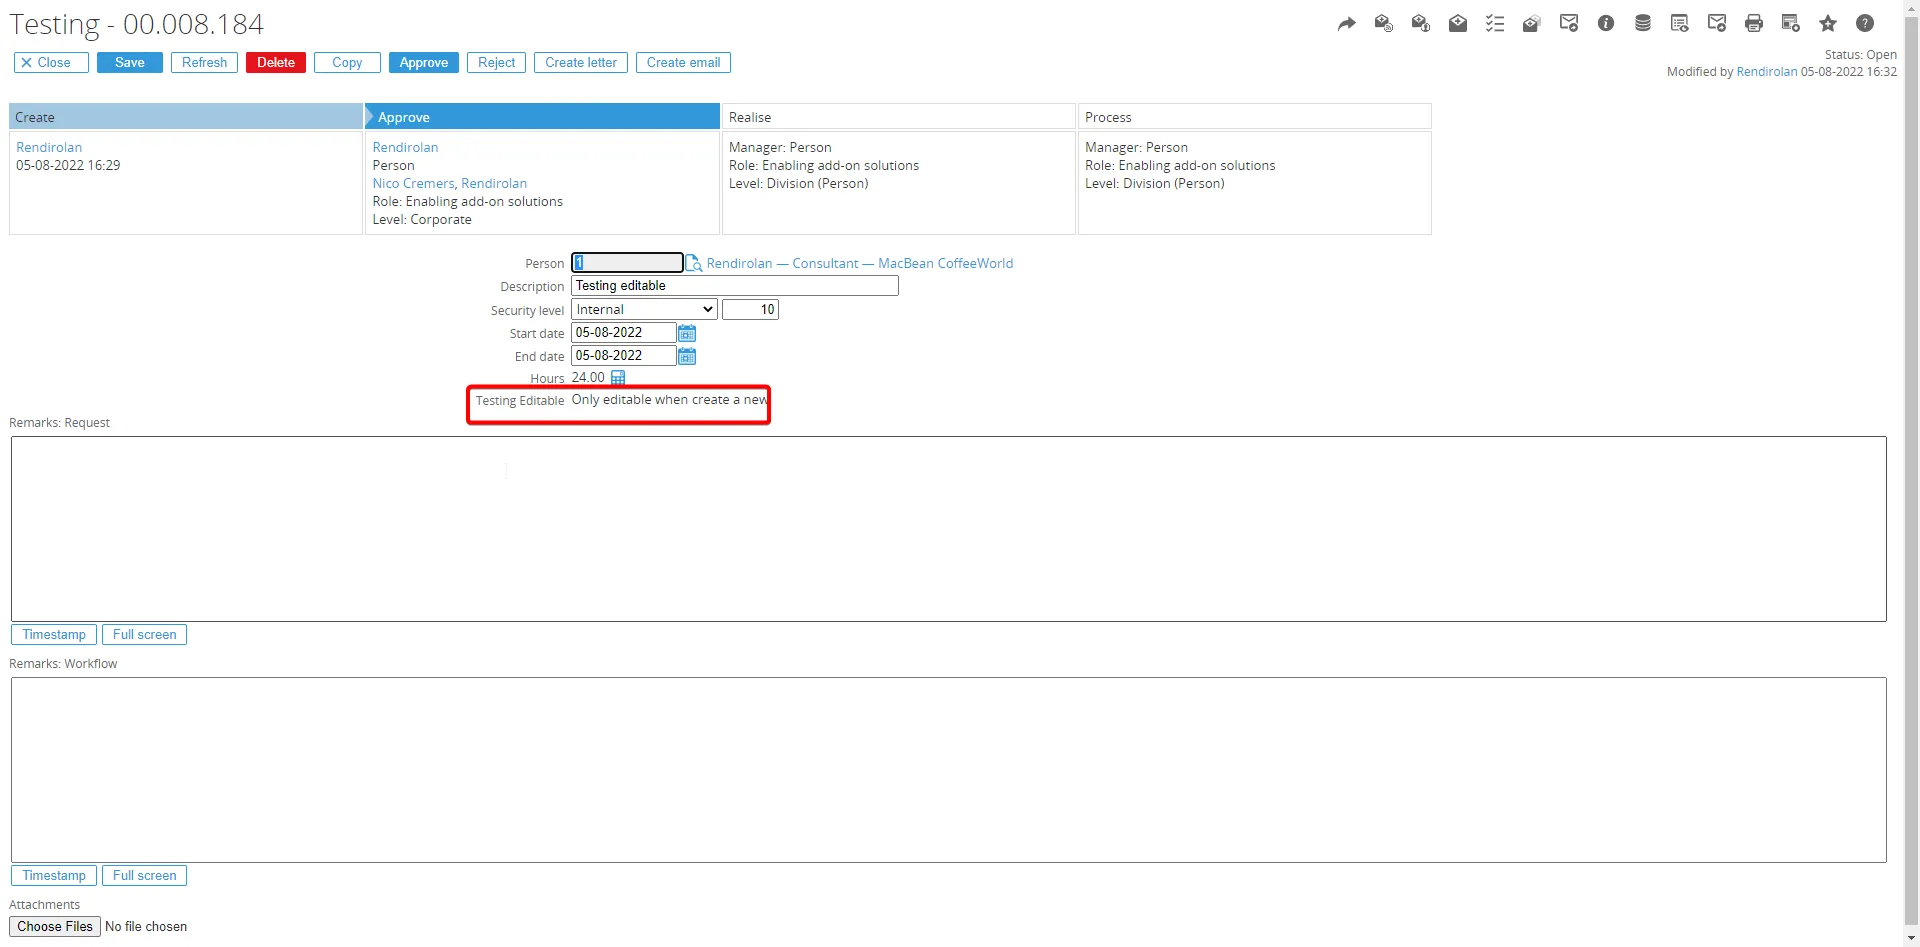Focus the Person input field

point(627,263)
